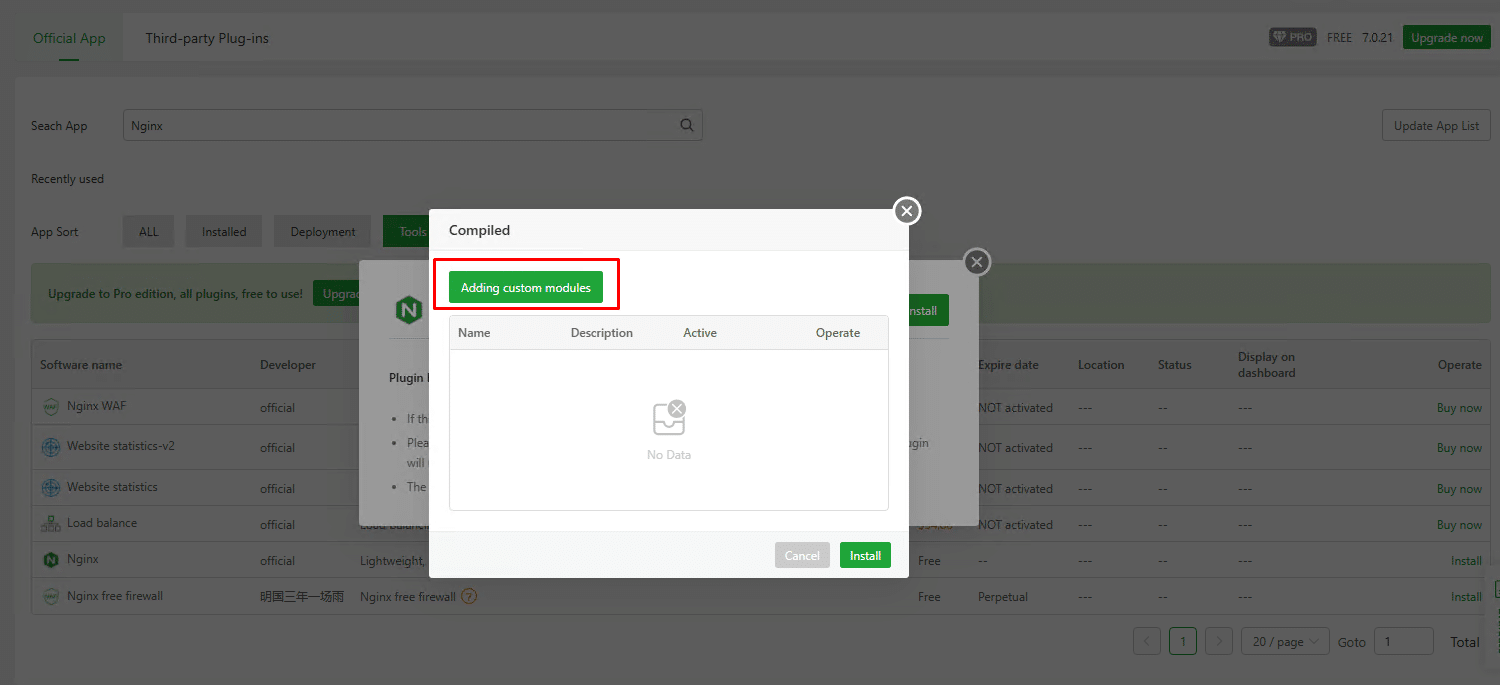Click Buy now for Website statistics-v2
The height and width of the screenshot is (685, 1500).
(x=1459, y=448)
